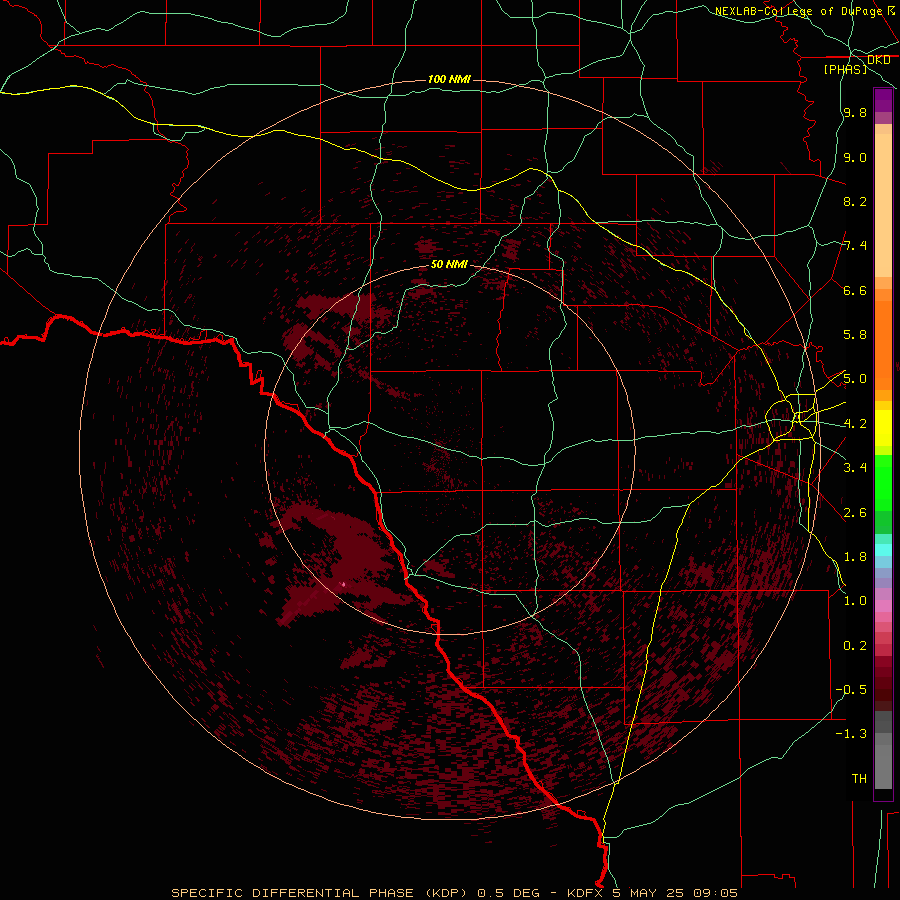Click the KDFX 5 MAY 25 09:05 timestamp
Image resolution: width=900 pixels, height=900 pixels.
652,893
